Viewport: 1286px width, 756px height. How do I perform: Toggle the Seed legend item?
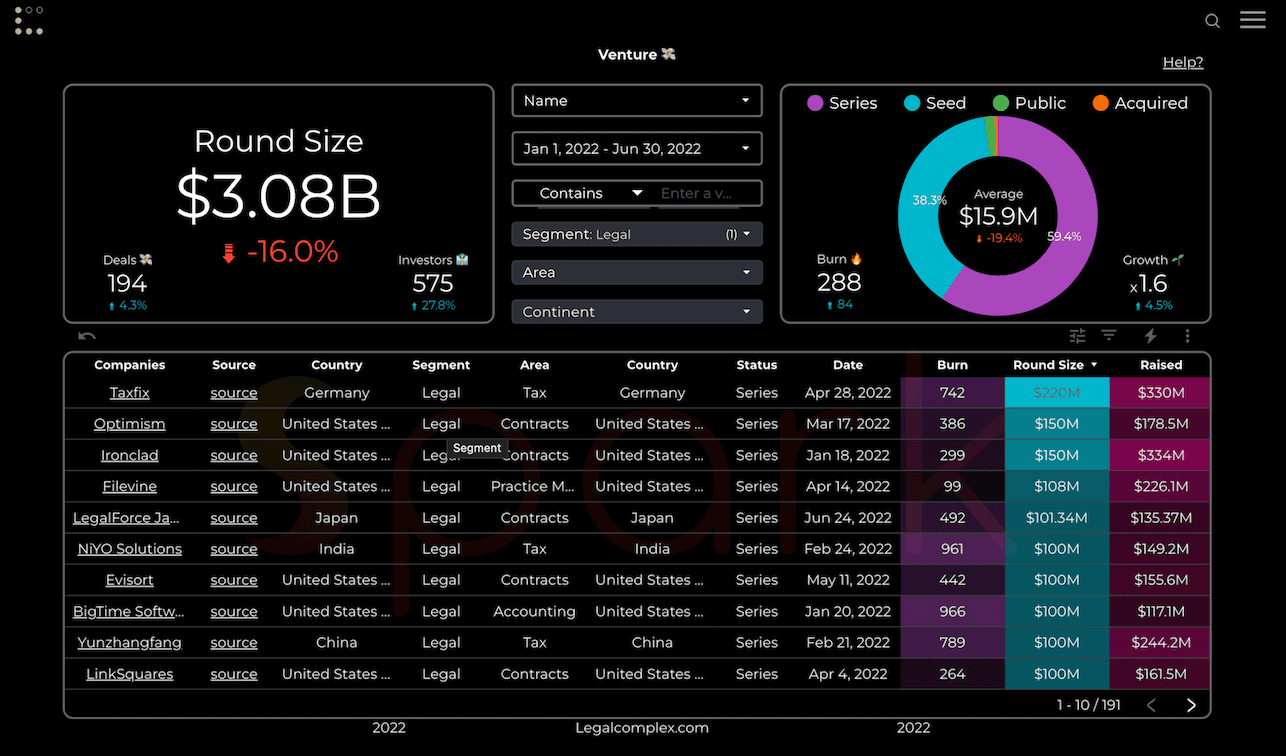point(934,103)
